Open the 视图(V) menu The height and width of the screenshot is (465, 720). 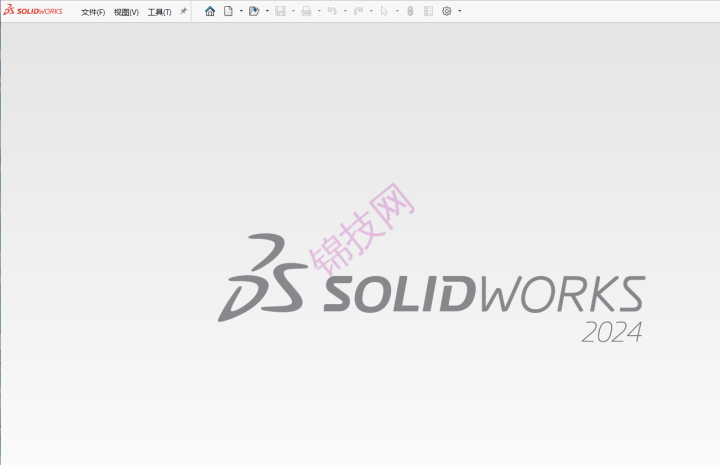[126, 12]
